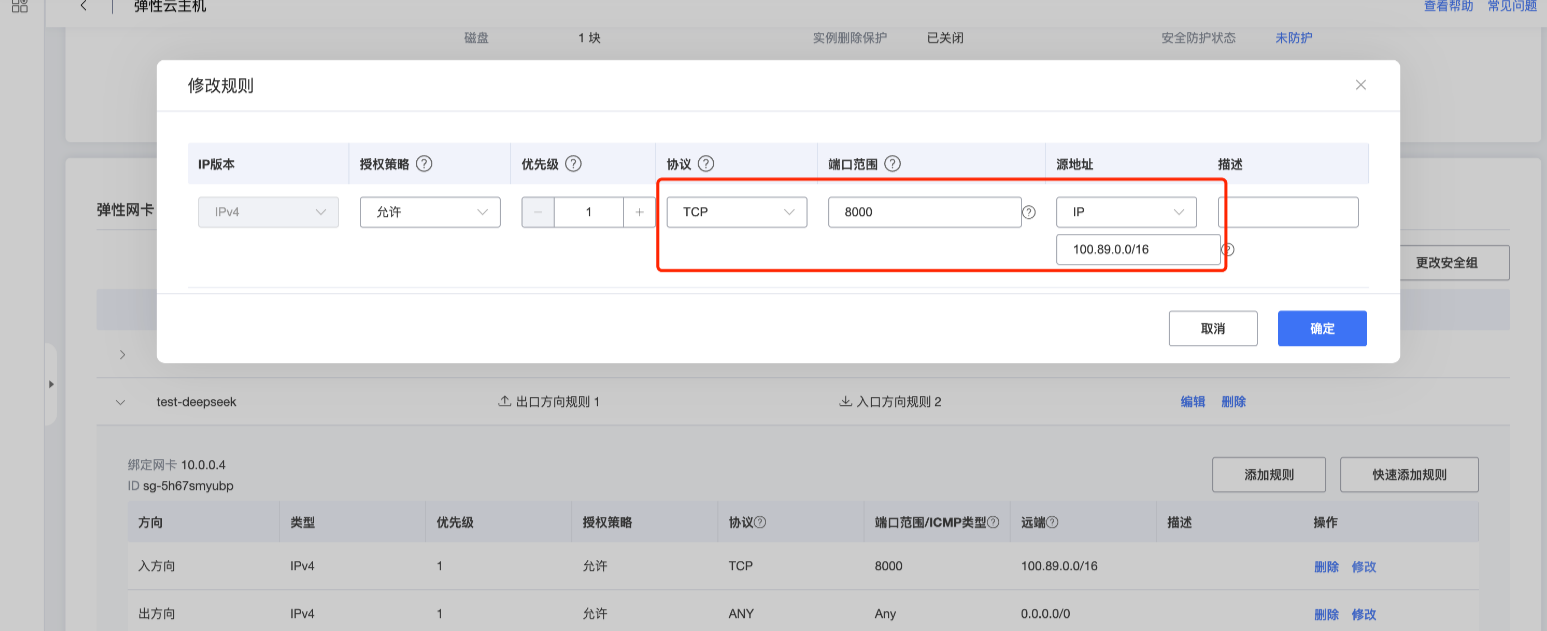Open the 端口范围 help icon in dialog header
1547x631 pixels.
click(893, 164)
